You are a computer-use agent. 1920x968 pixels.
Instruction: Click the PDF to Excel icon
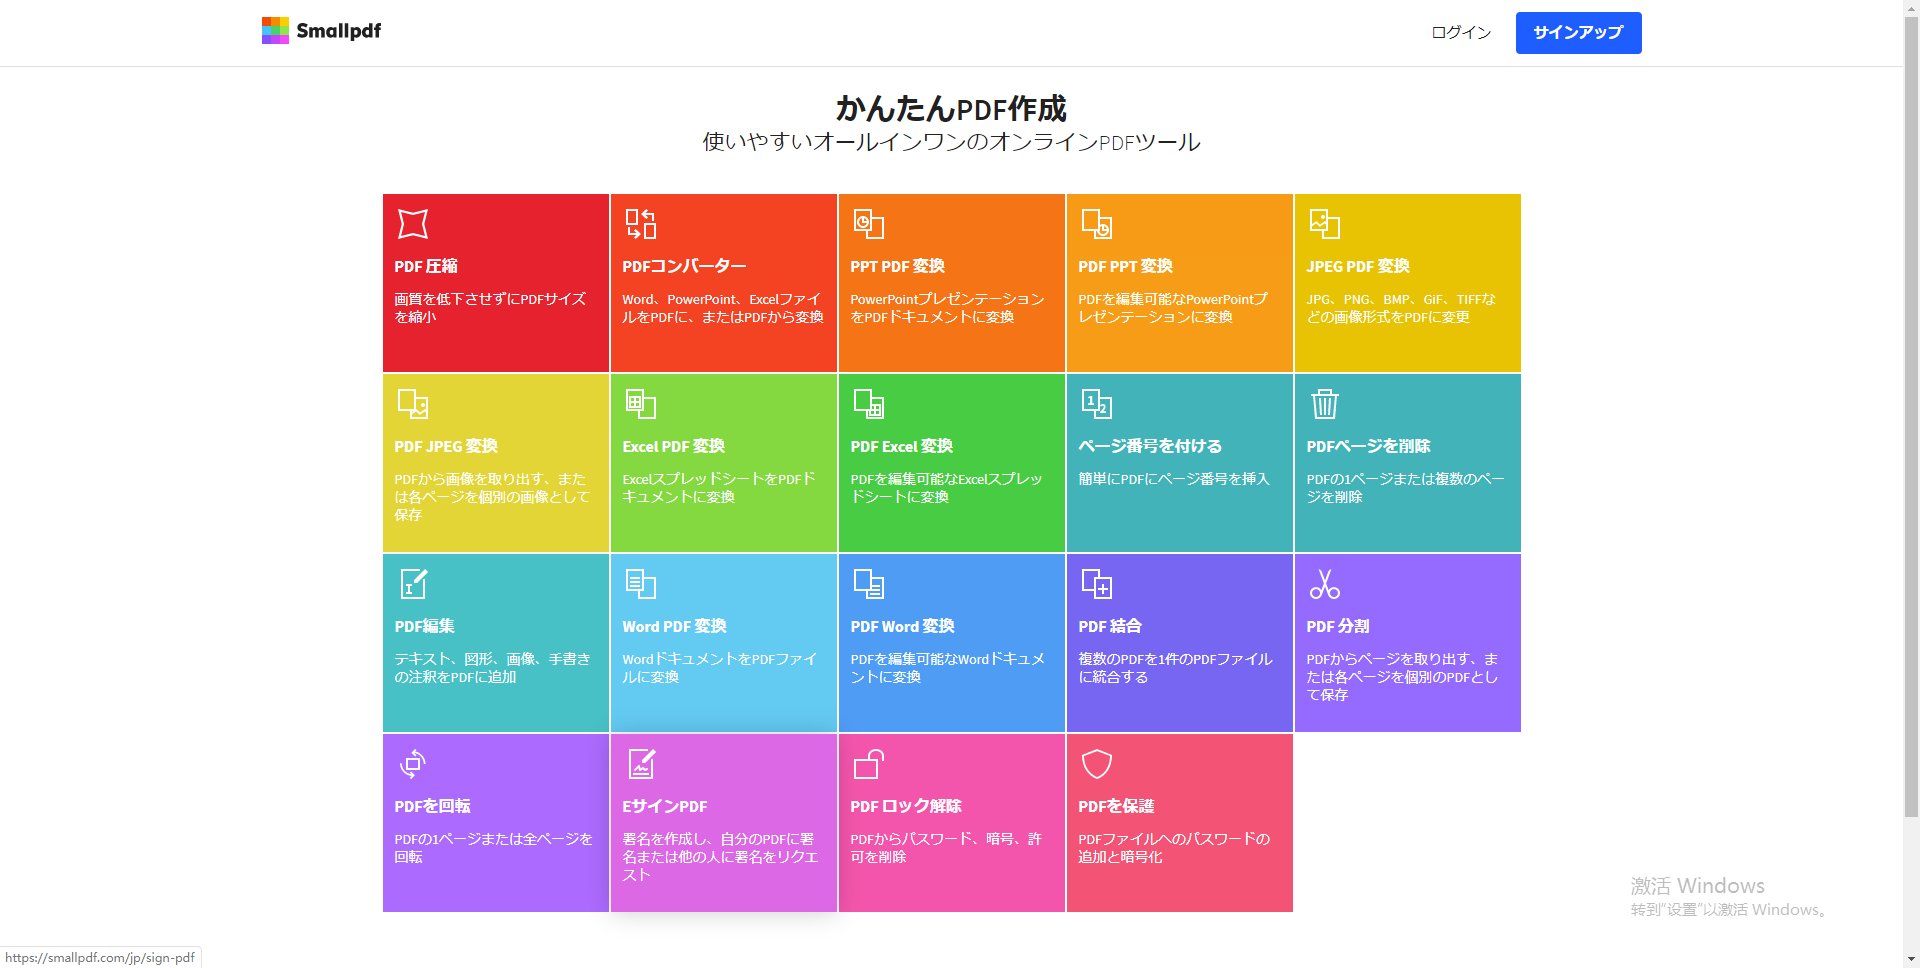869,404
